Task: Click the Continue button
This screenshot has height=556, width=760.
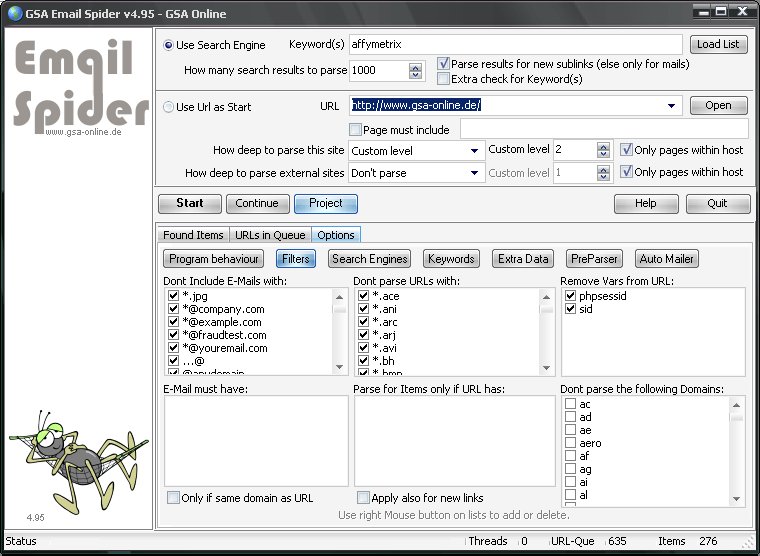Action: coord(257,204)
